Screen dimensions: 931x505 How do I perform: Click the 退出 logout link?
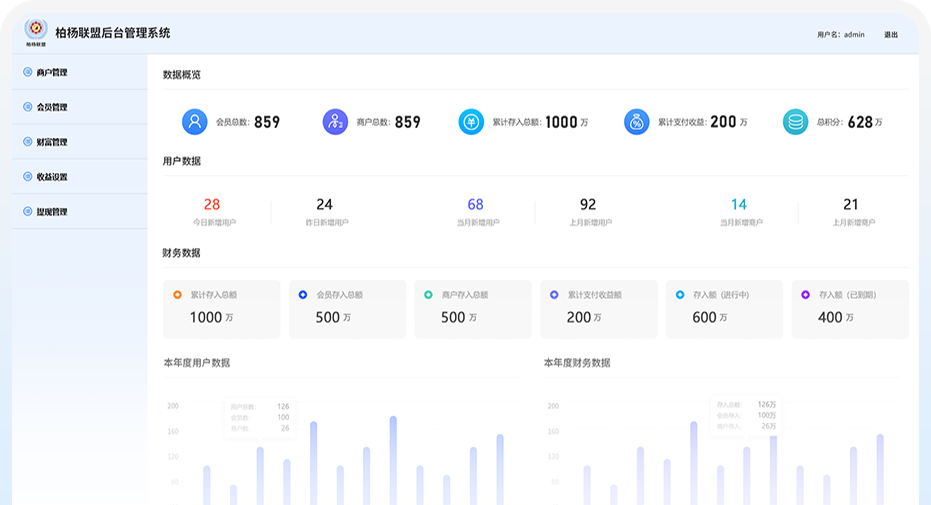pos(891,34)
